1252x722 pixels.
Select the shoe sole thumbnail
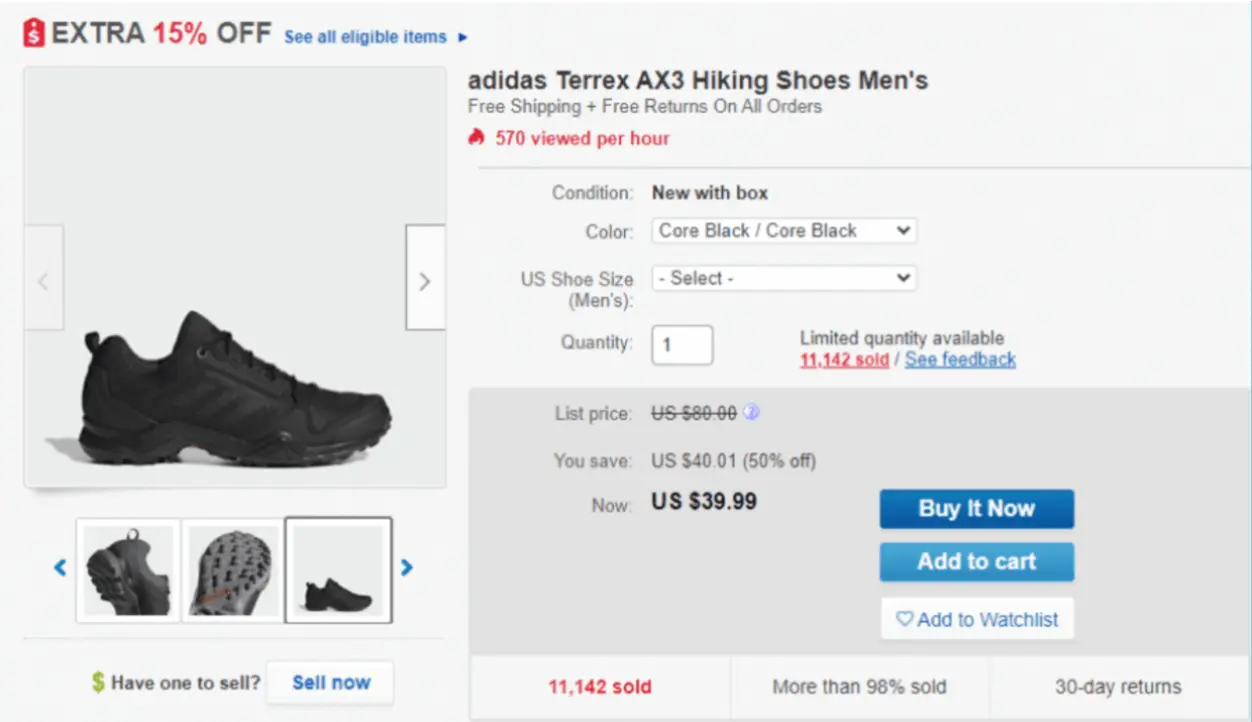coord(232,570)
